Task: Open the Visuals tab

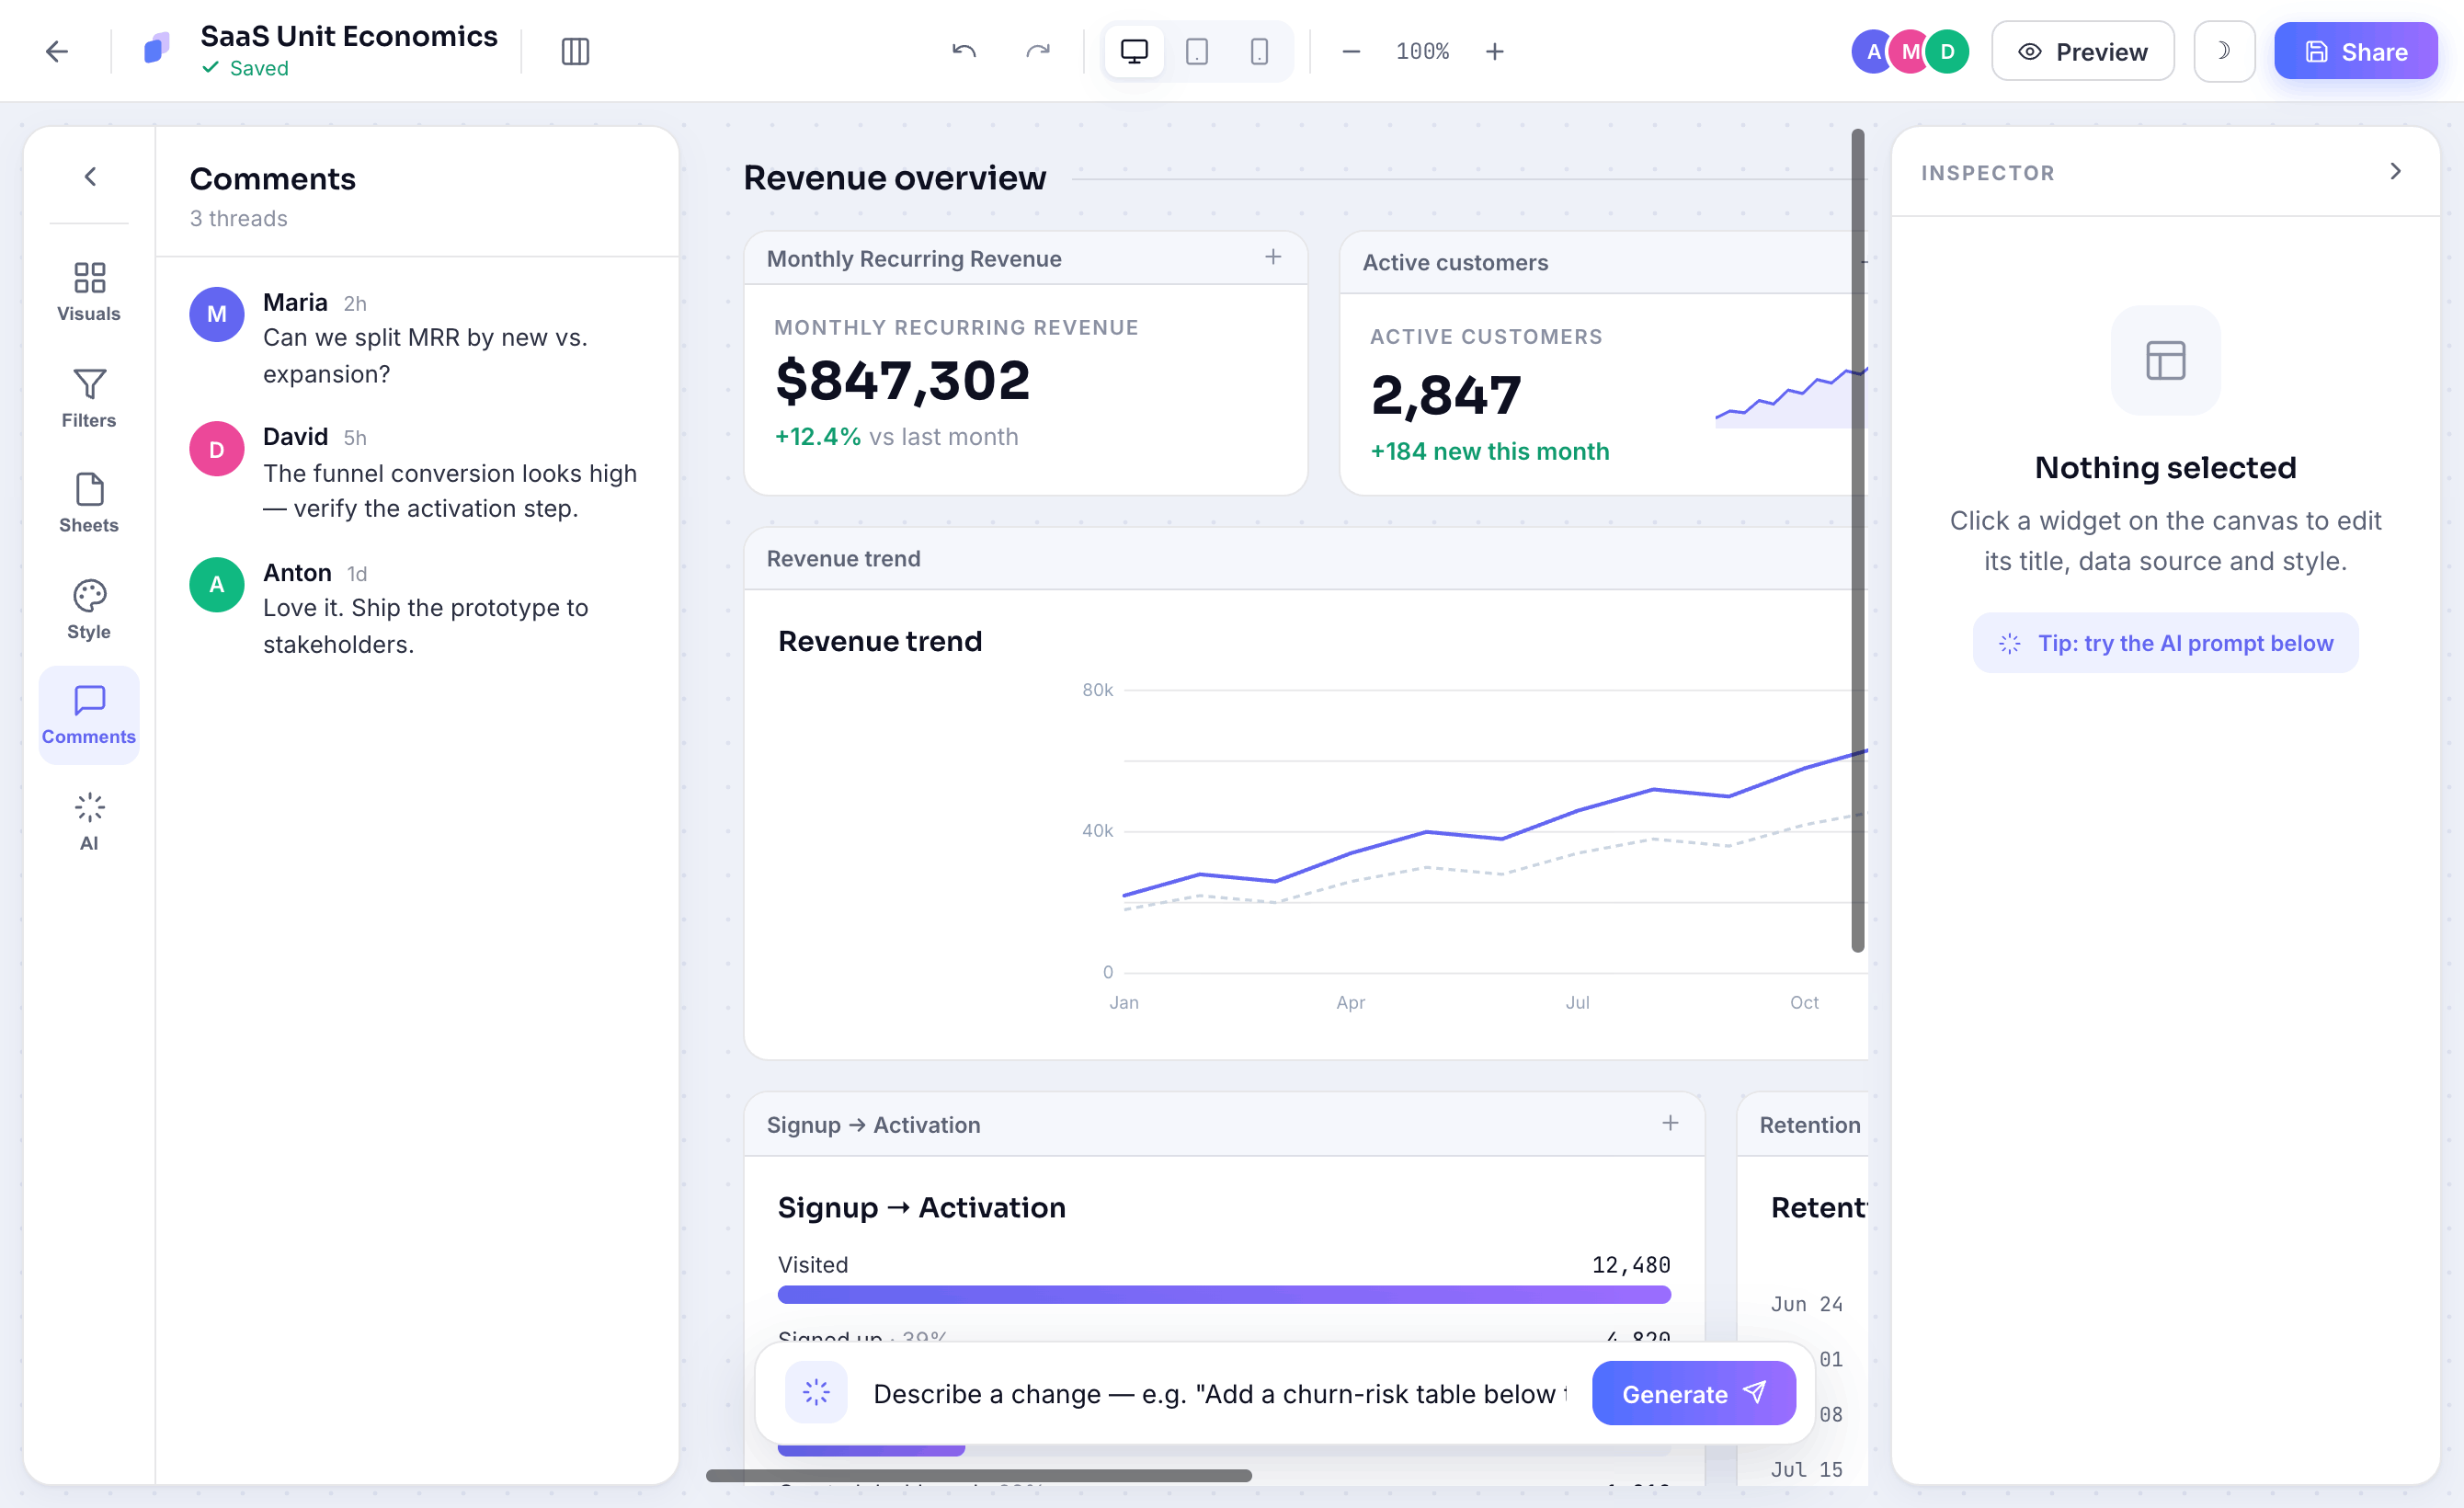Action: tap(89, 291)
